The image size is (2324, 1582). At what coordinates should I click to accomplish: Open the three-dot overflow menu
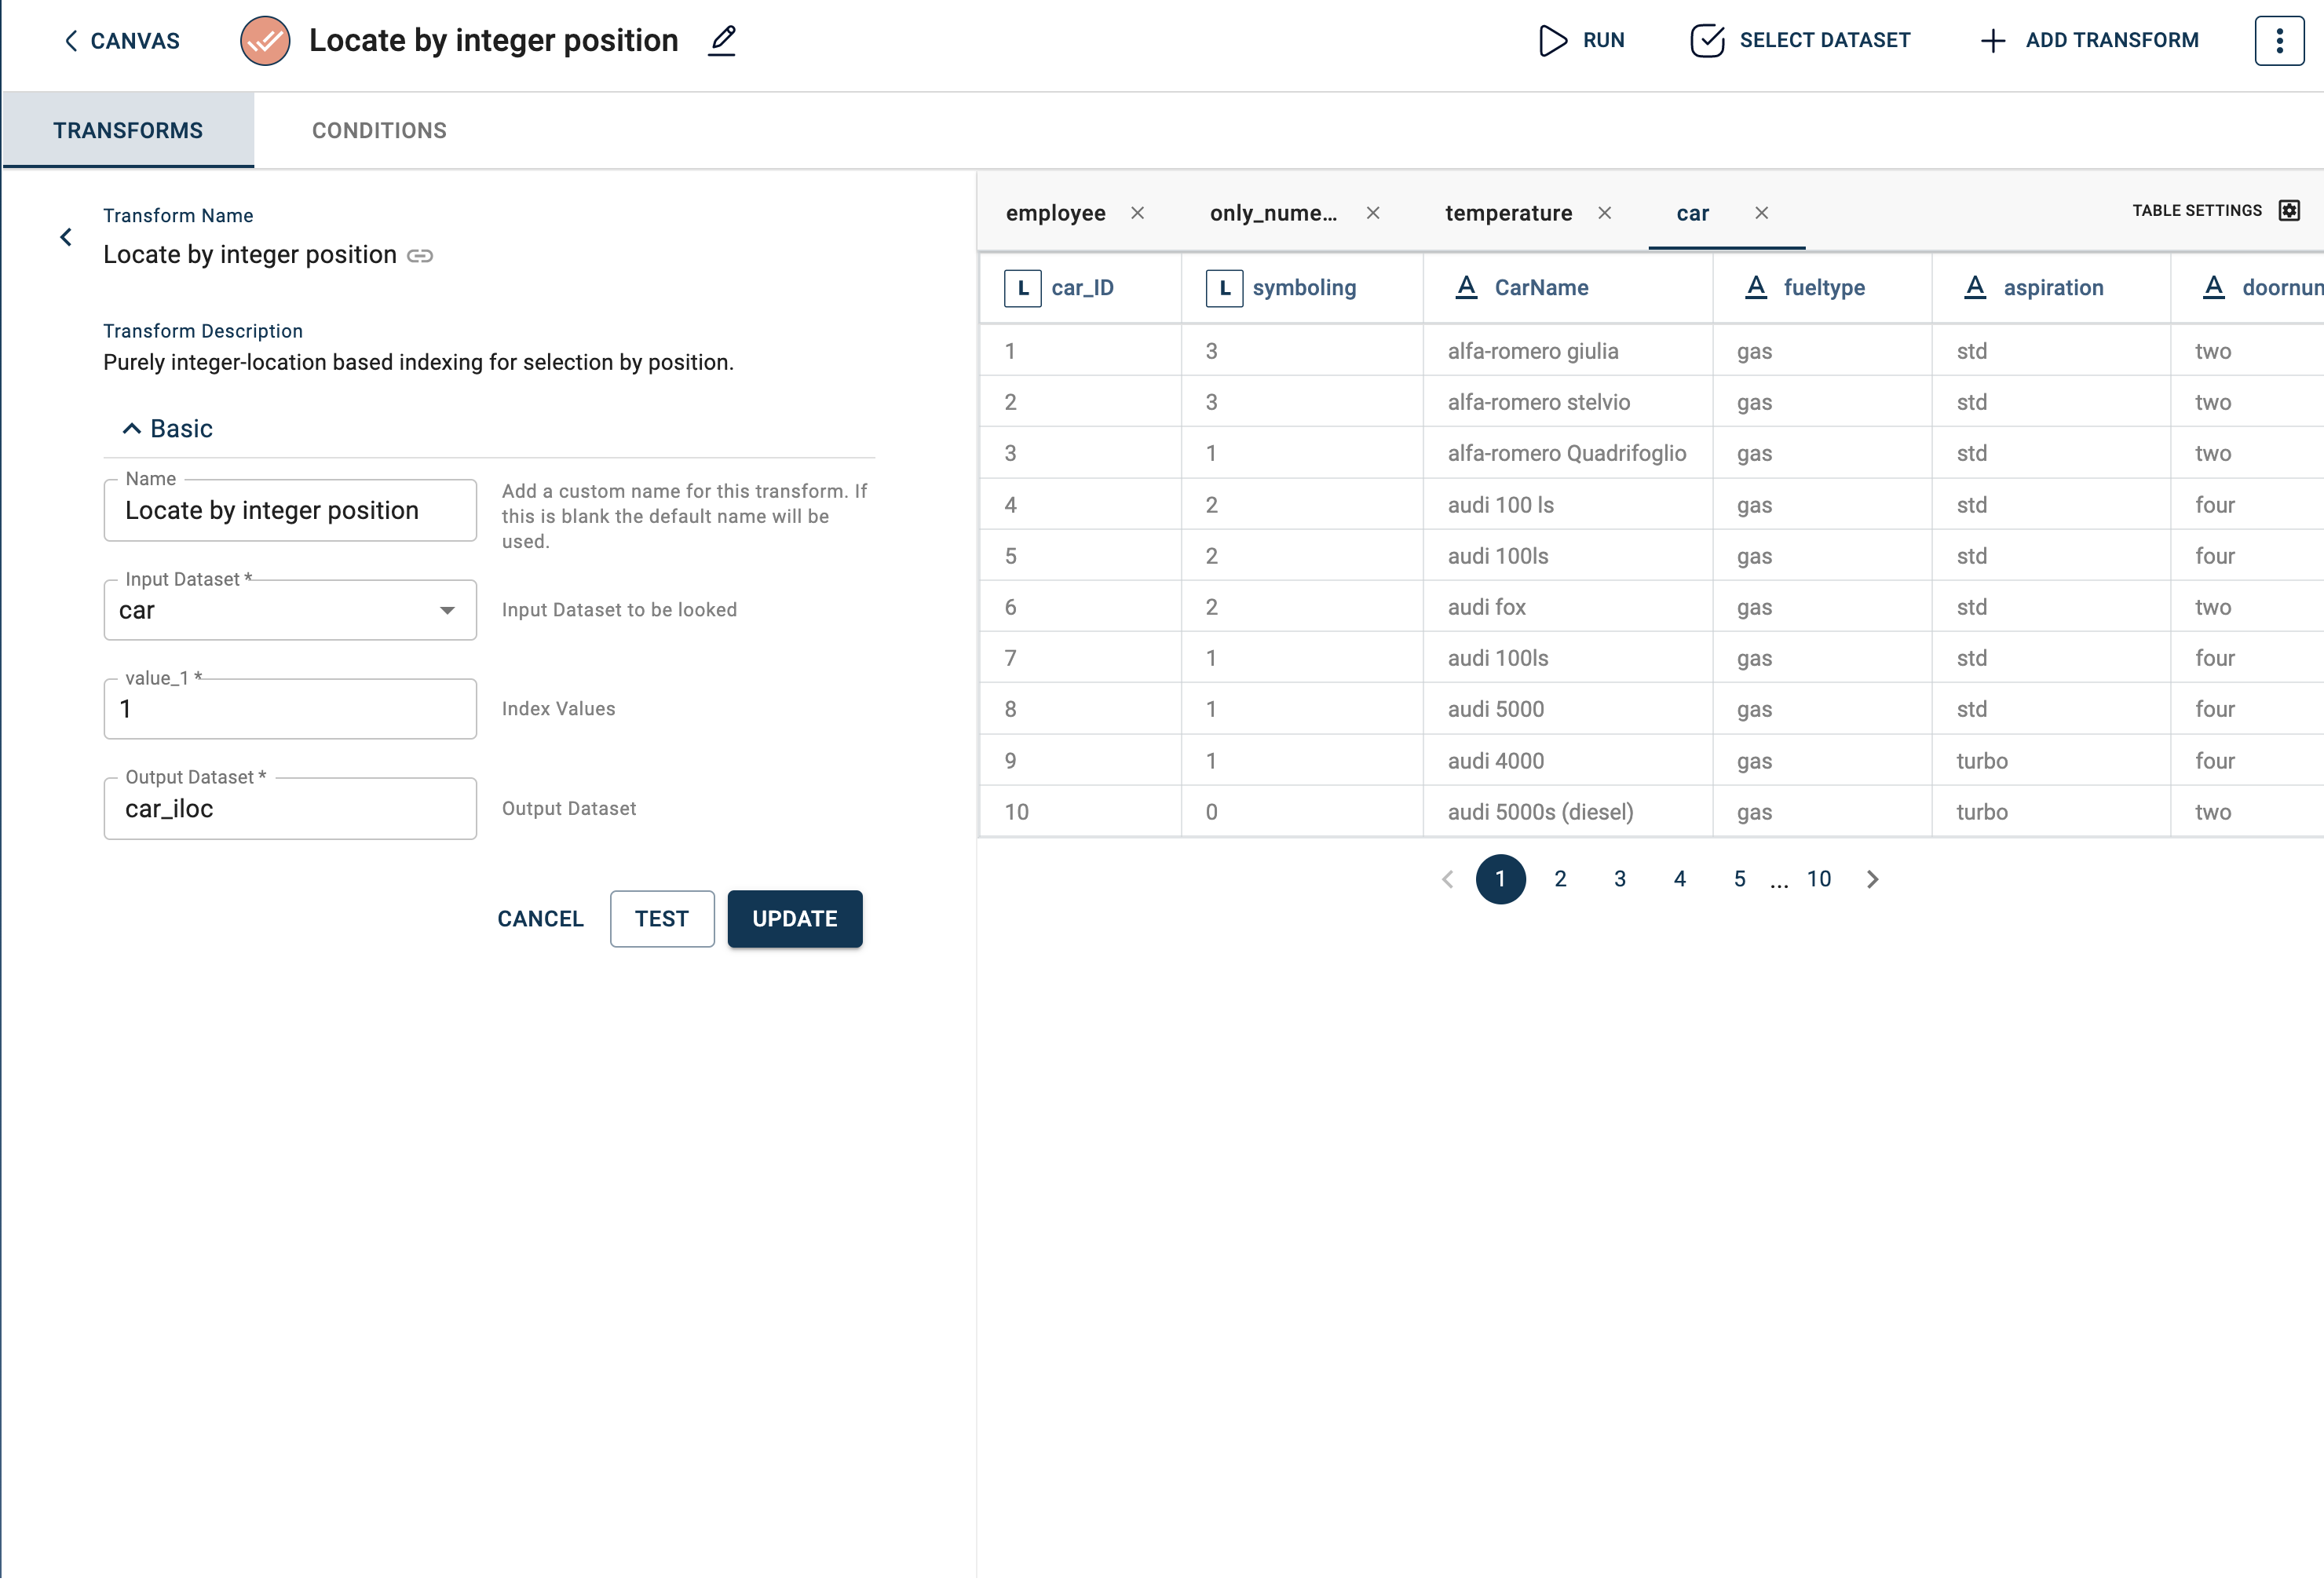click(2279, 41)
